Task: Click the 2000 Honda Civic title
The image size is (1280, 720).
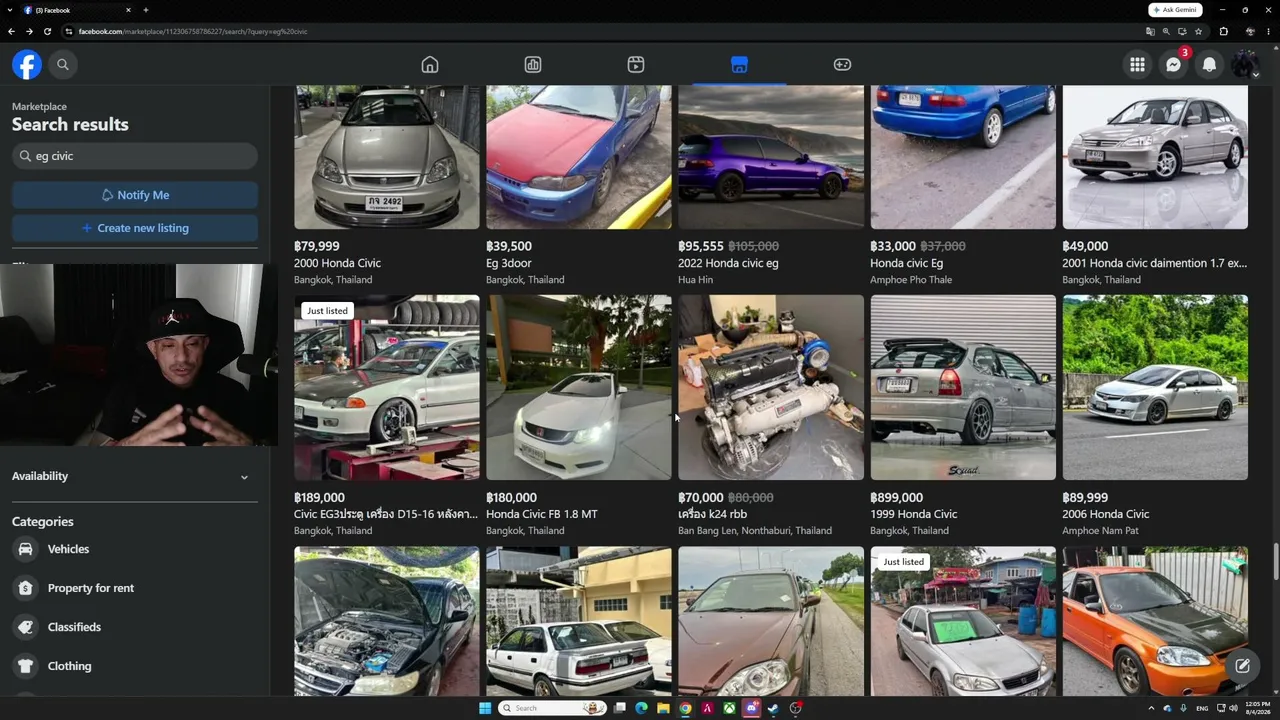Action: (x=337, y=263)
